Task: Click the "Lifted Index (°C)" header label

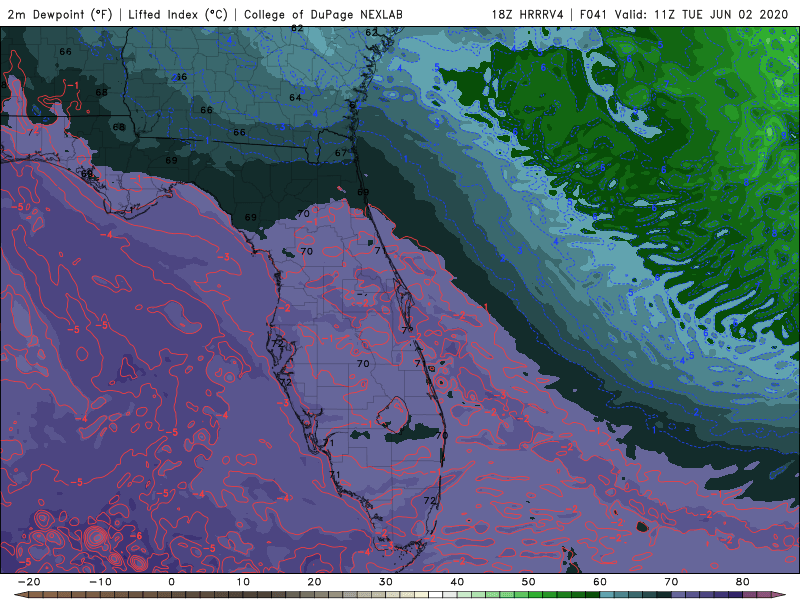Action: pyautogui.click(x=178, y=14)
